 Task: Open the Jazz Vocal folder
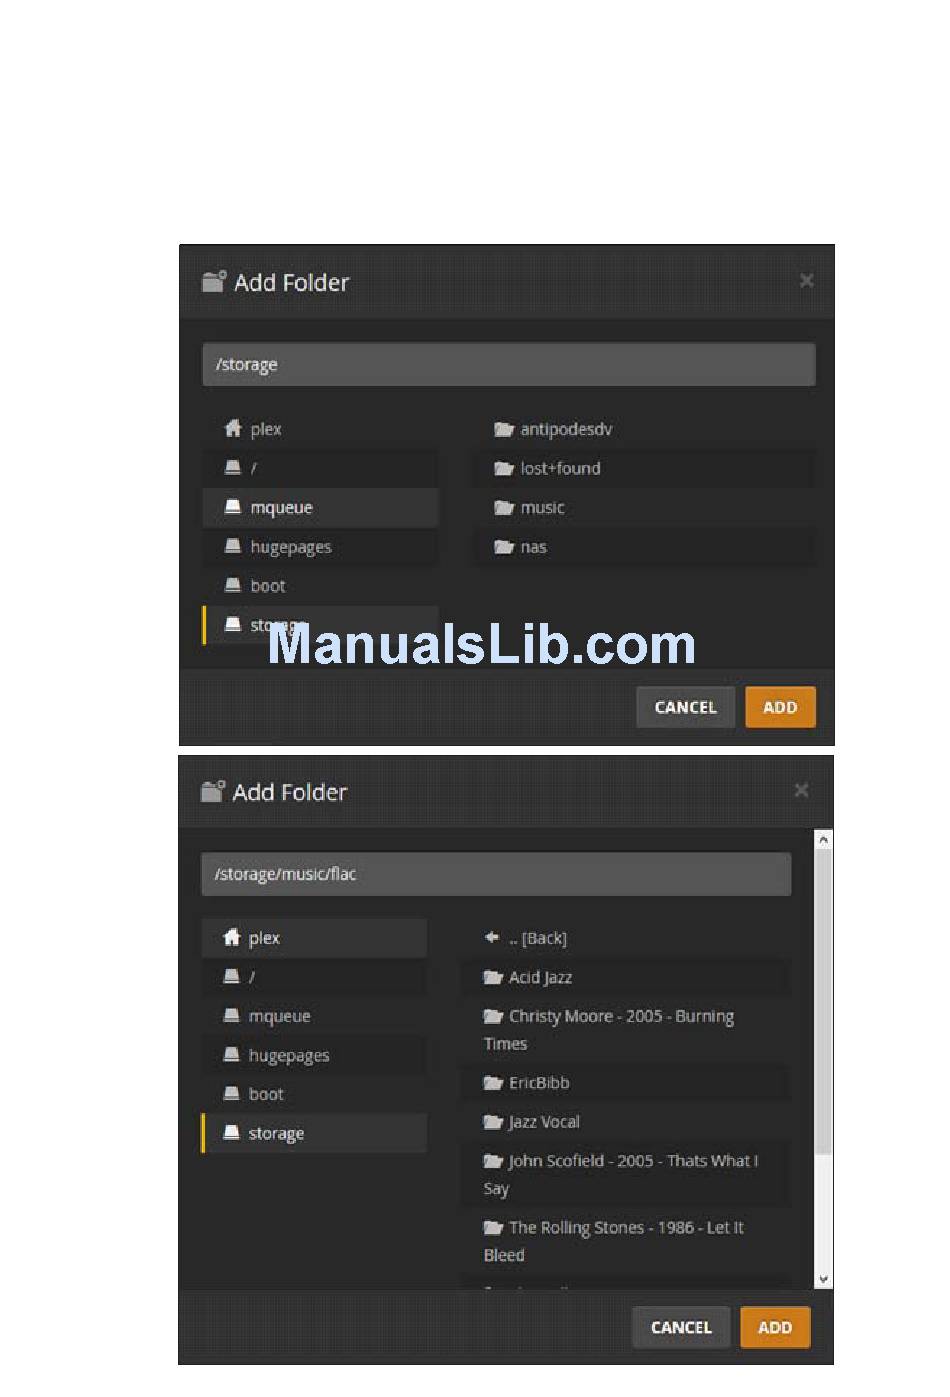(625, 1121)
